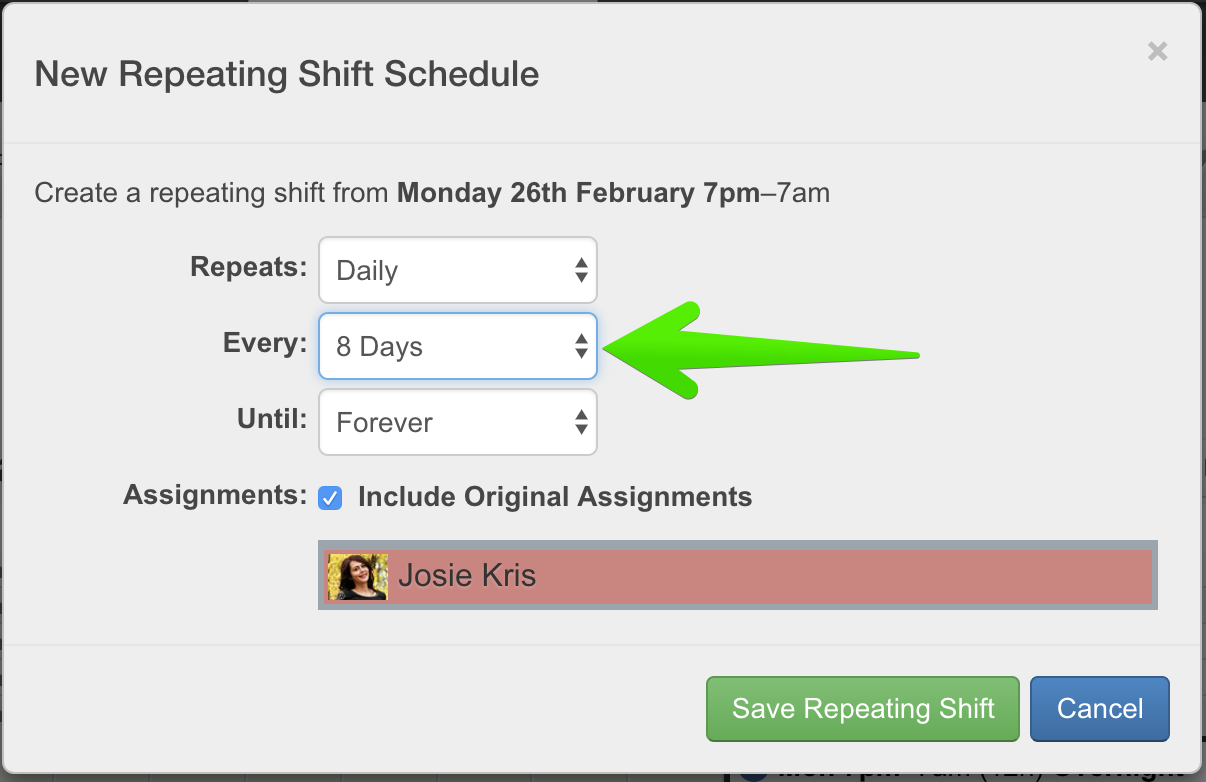Click the up-down arrows on the 8 Days selector
1206x782 pixels.
point(581,347)
